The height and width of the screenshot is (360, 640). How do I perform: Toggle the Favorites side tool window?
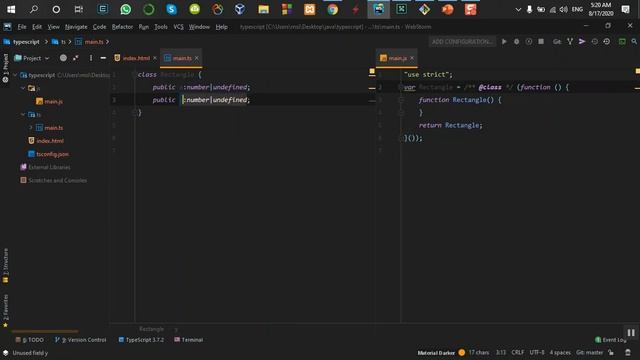(5, 311)
